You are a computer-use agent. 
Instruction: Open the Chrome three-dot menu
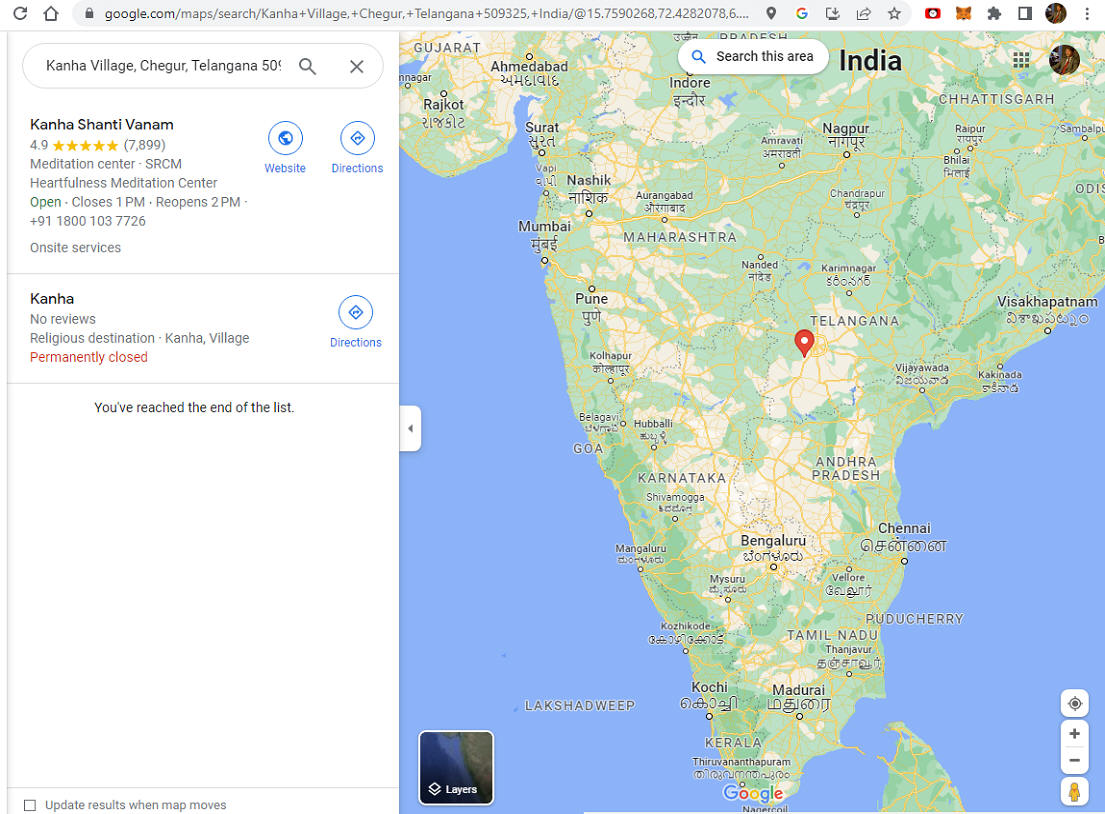coord(1087,13)
